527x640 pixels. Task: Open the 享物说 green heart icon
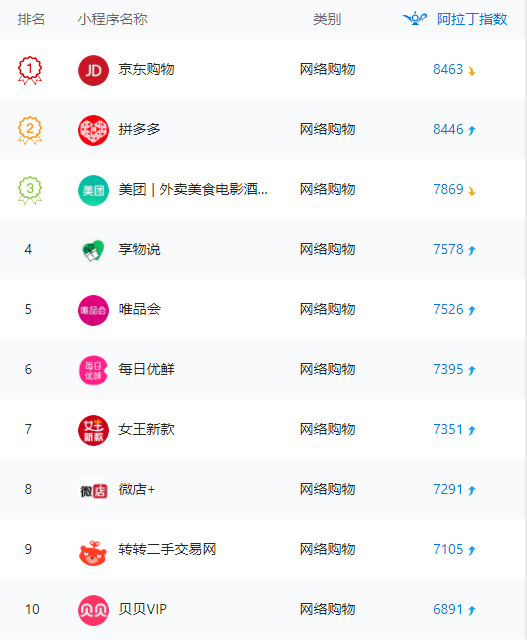click(93, 250)
